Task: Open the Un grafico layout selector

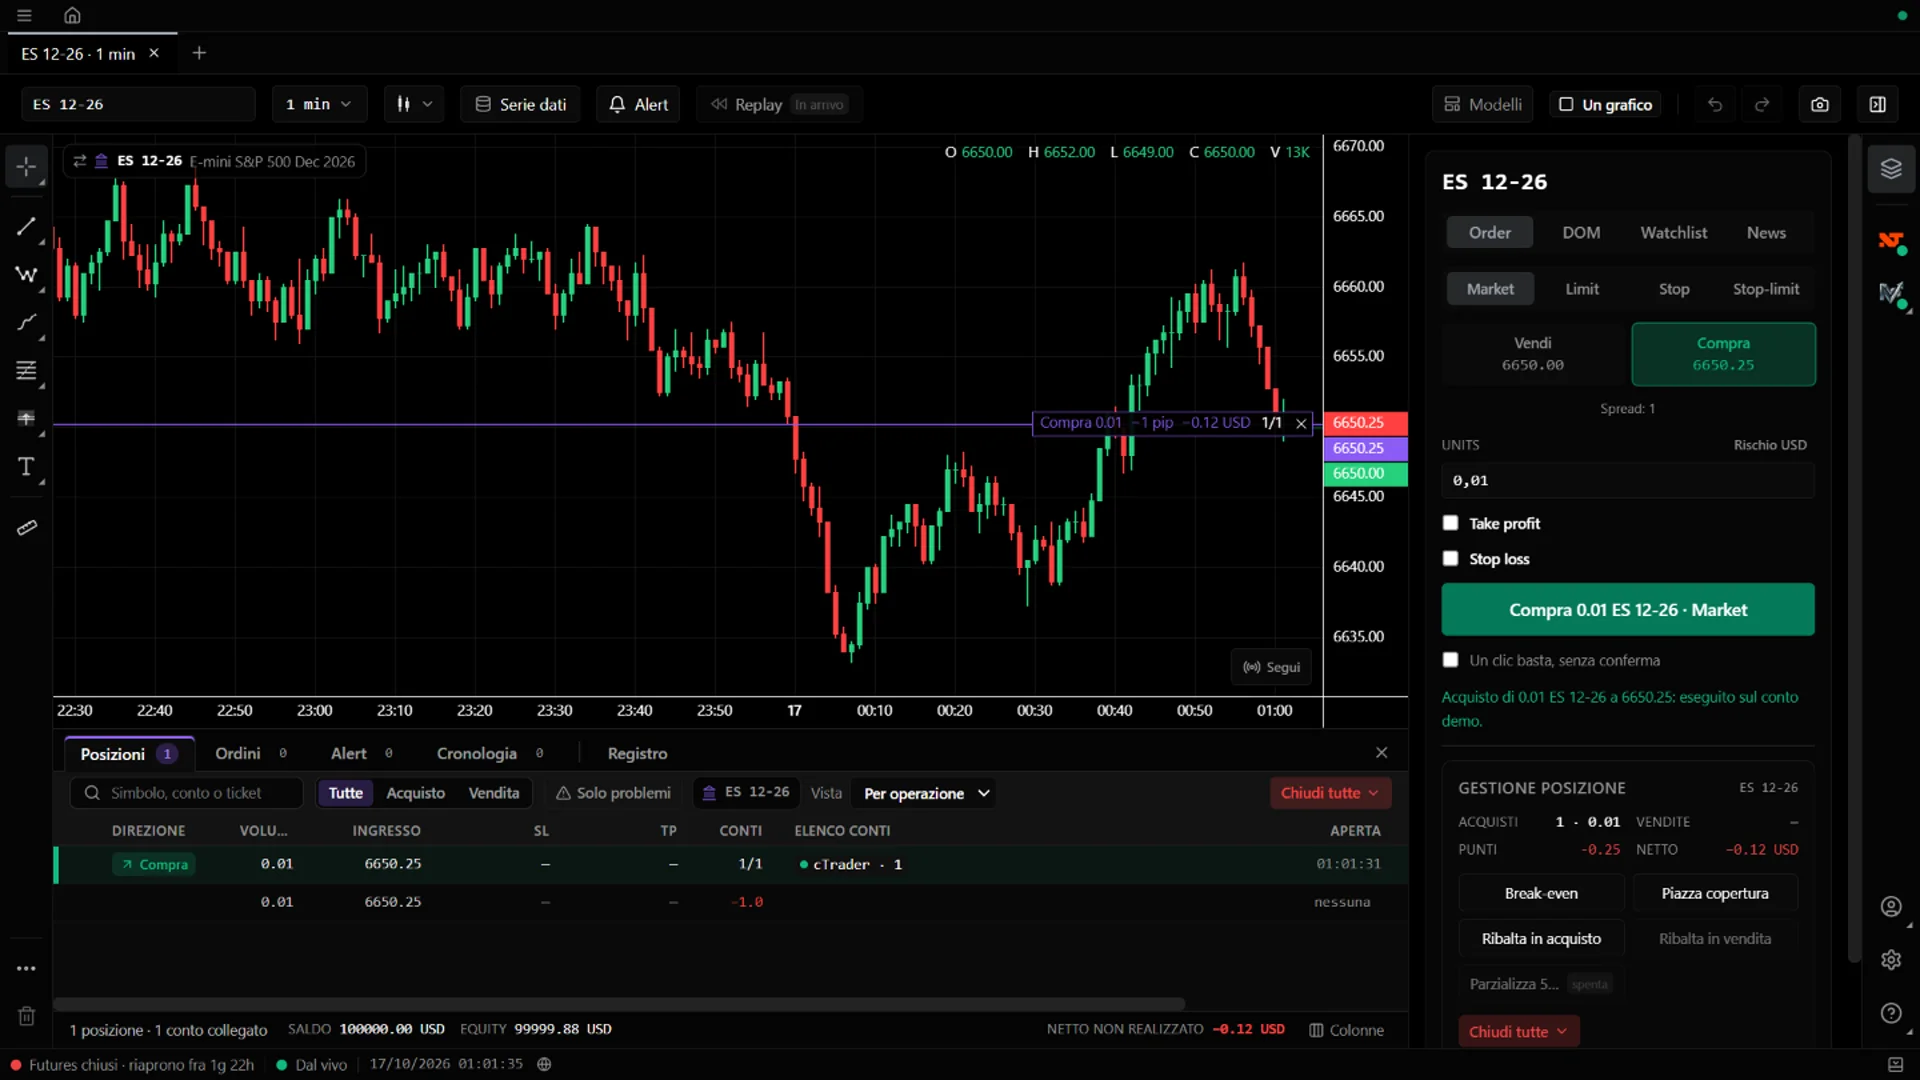Action: 1606,104
